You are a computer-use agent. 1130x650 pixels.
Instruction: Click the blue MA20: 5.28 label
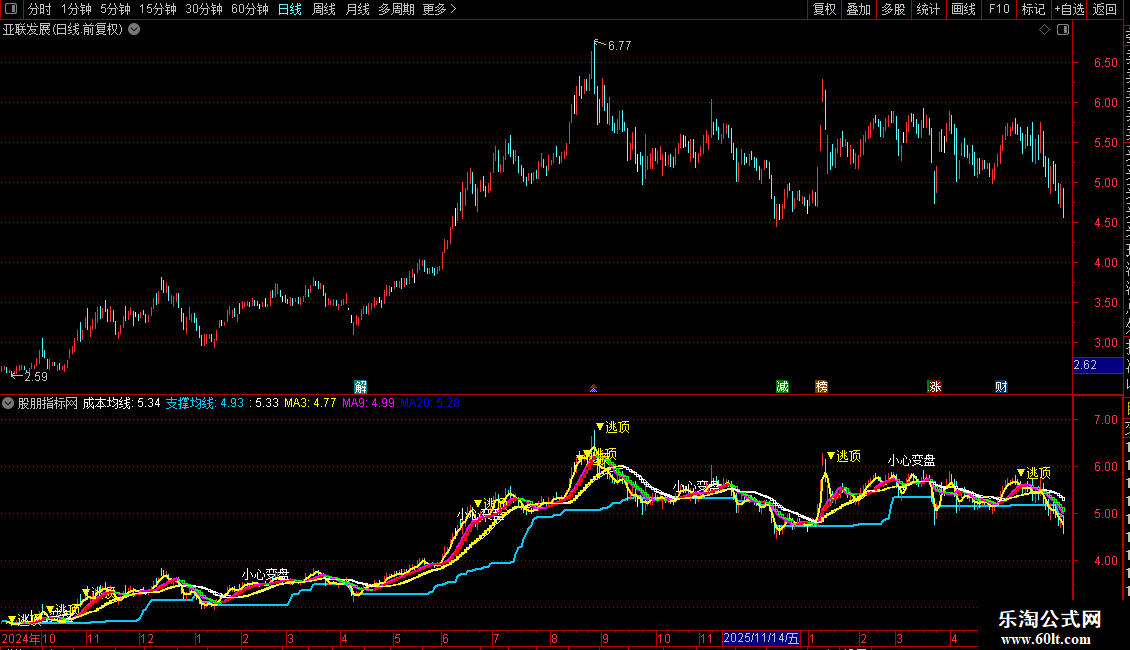click(x=430, y=404)
